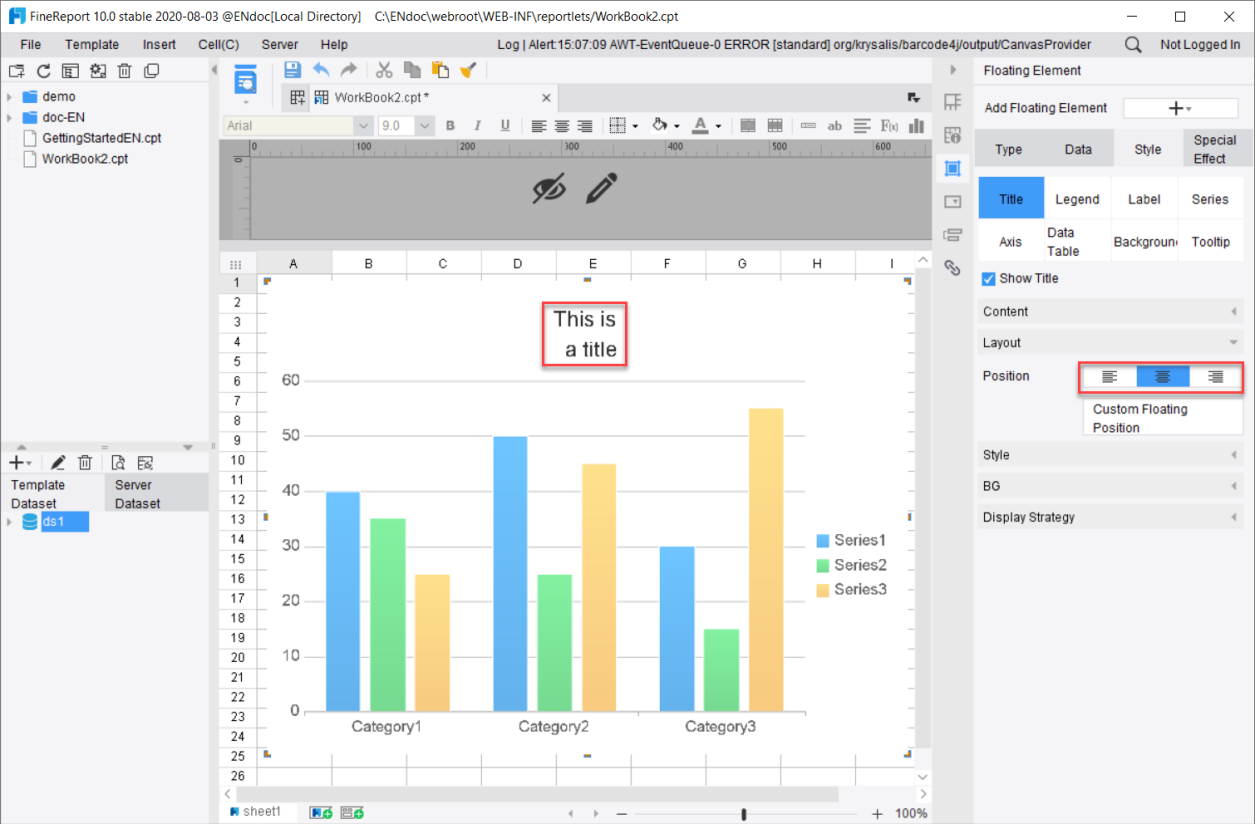Select the Format Painter brush
1255x824 pixels.
click(468, 70)
